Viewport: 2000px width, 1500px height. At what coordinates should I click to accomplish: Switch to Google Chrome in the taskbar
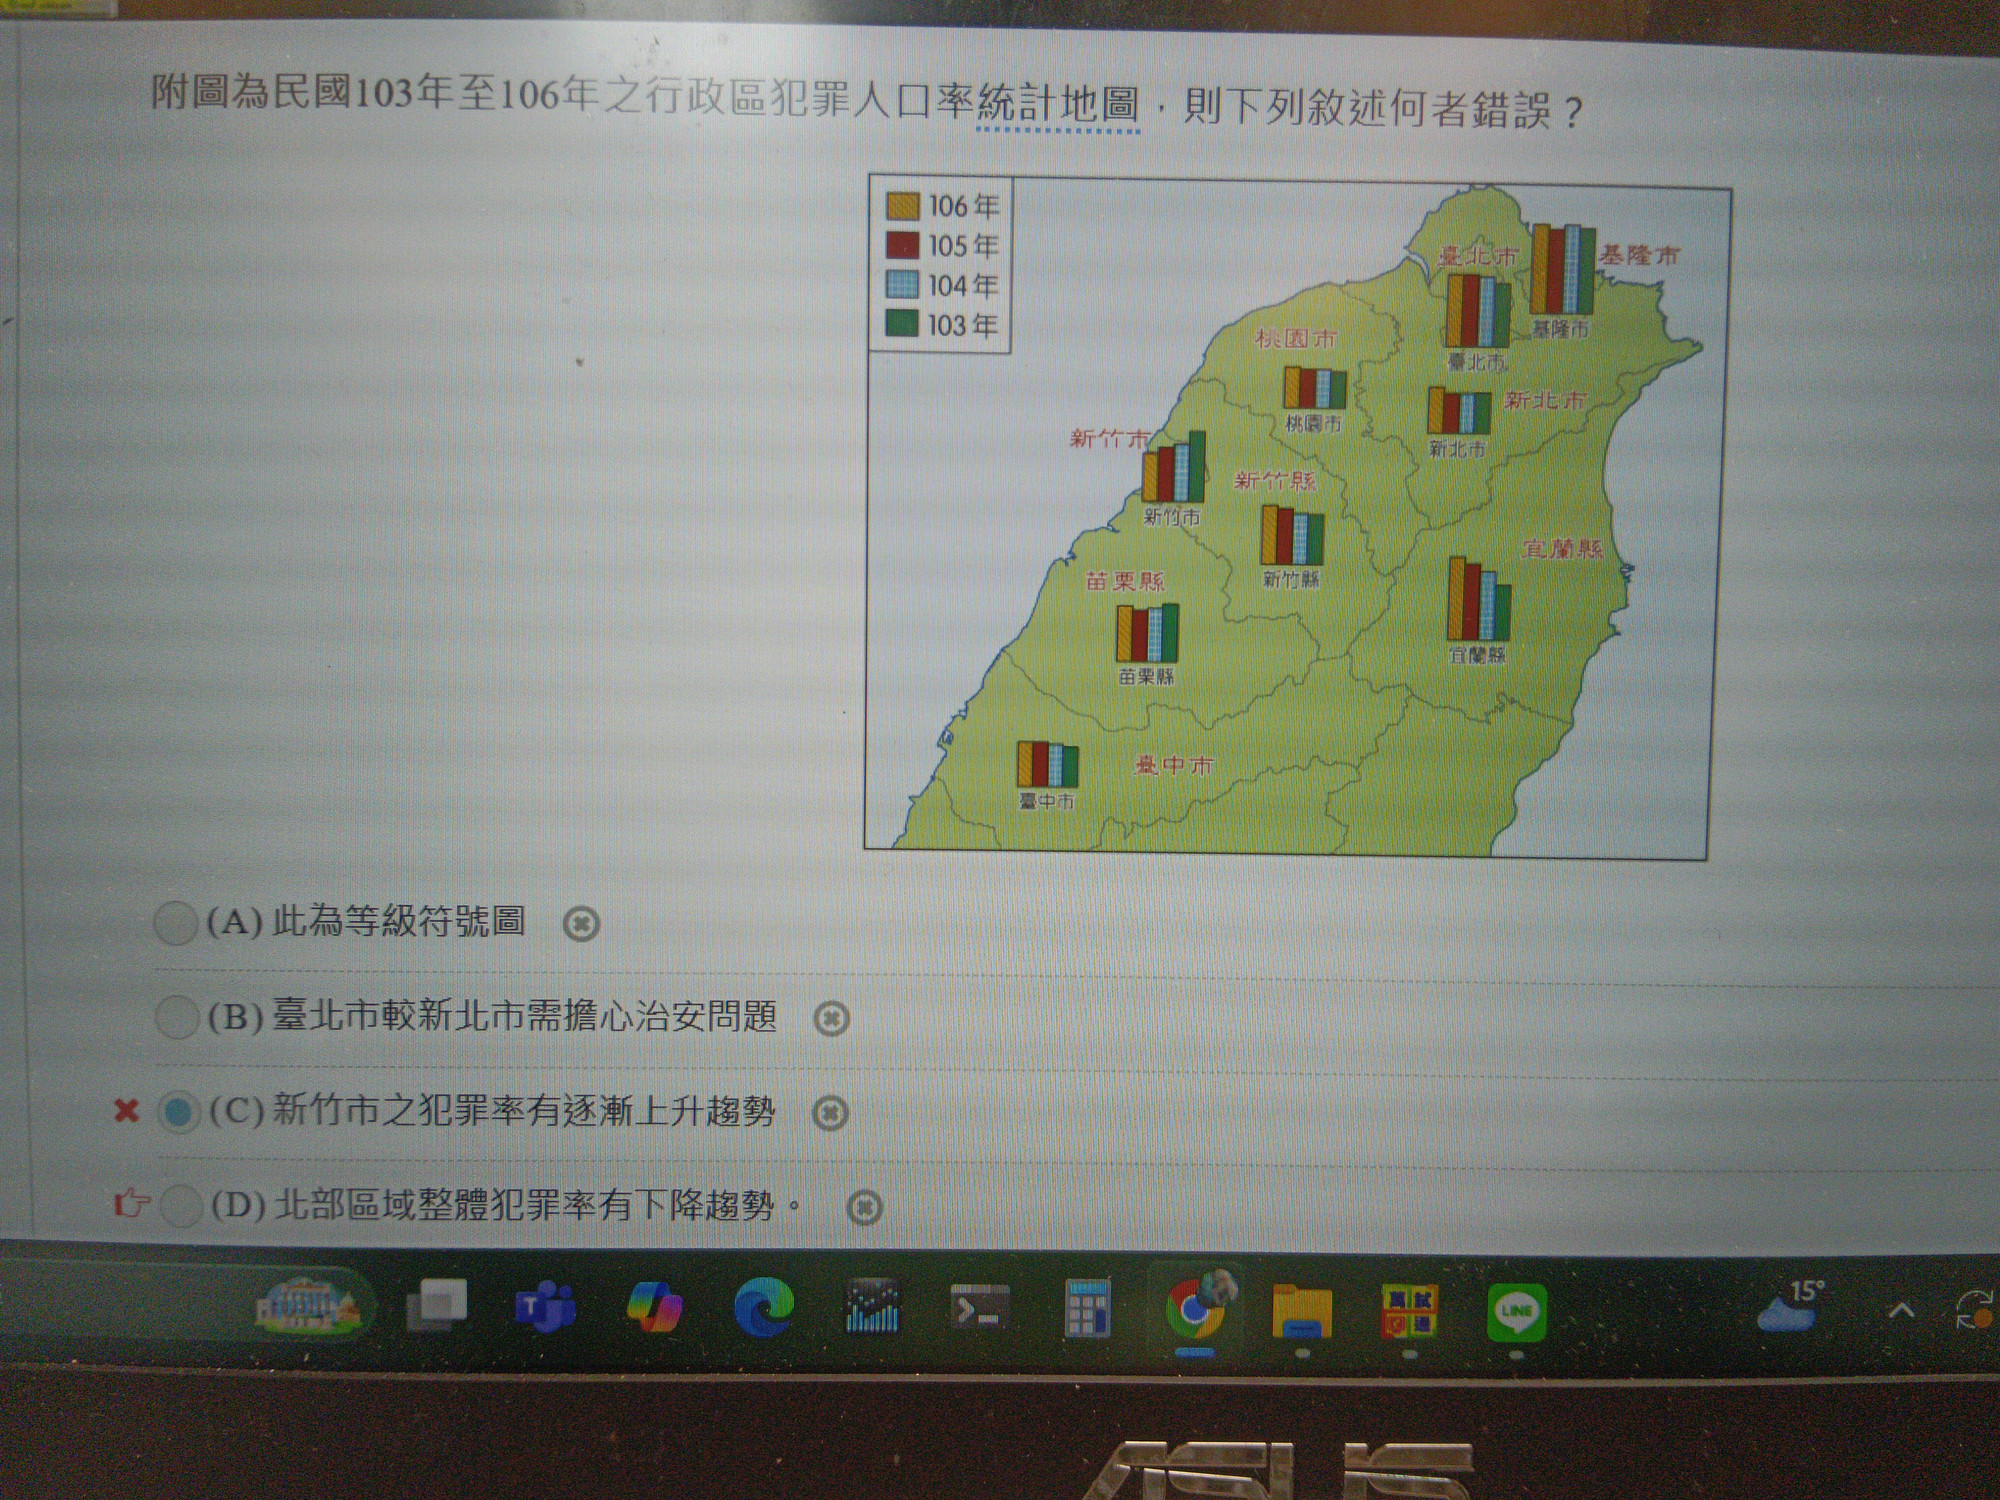1196,1309
